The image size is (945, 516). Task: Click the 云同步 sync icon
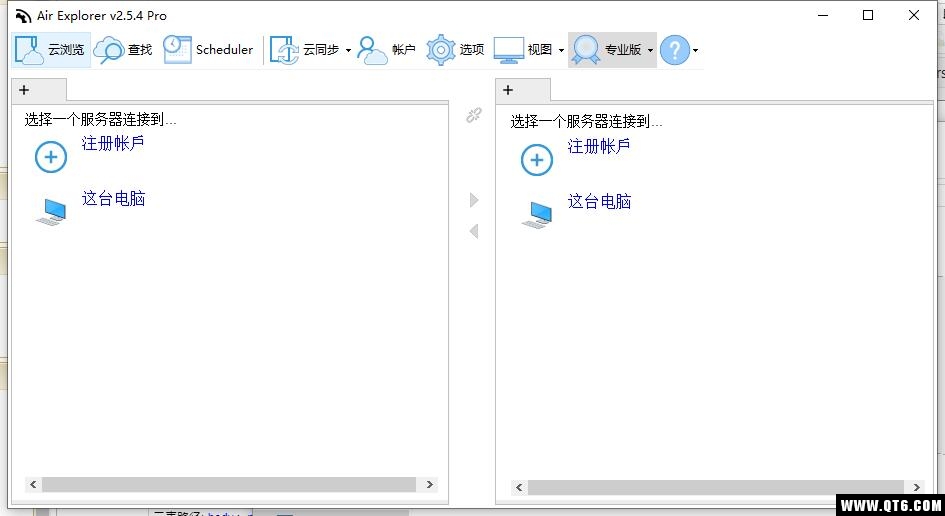284,50
